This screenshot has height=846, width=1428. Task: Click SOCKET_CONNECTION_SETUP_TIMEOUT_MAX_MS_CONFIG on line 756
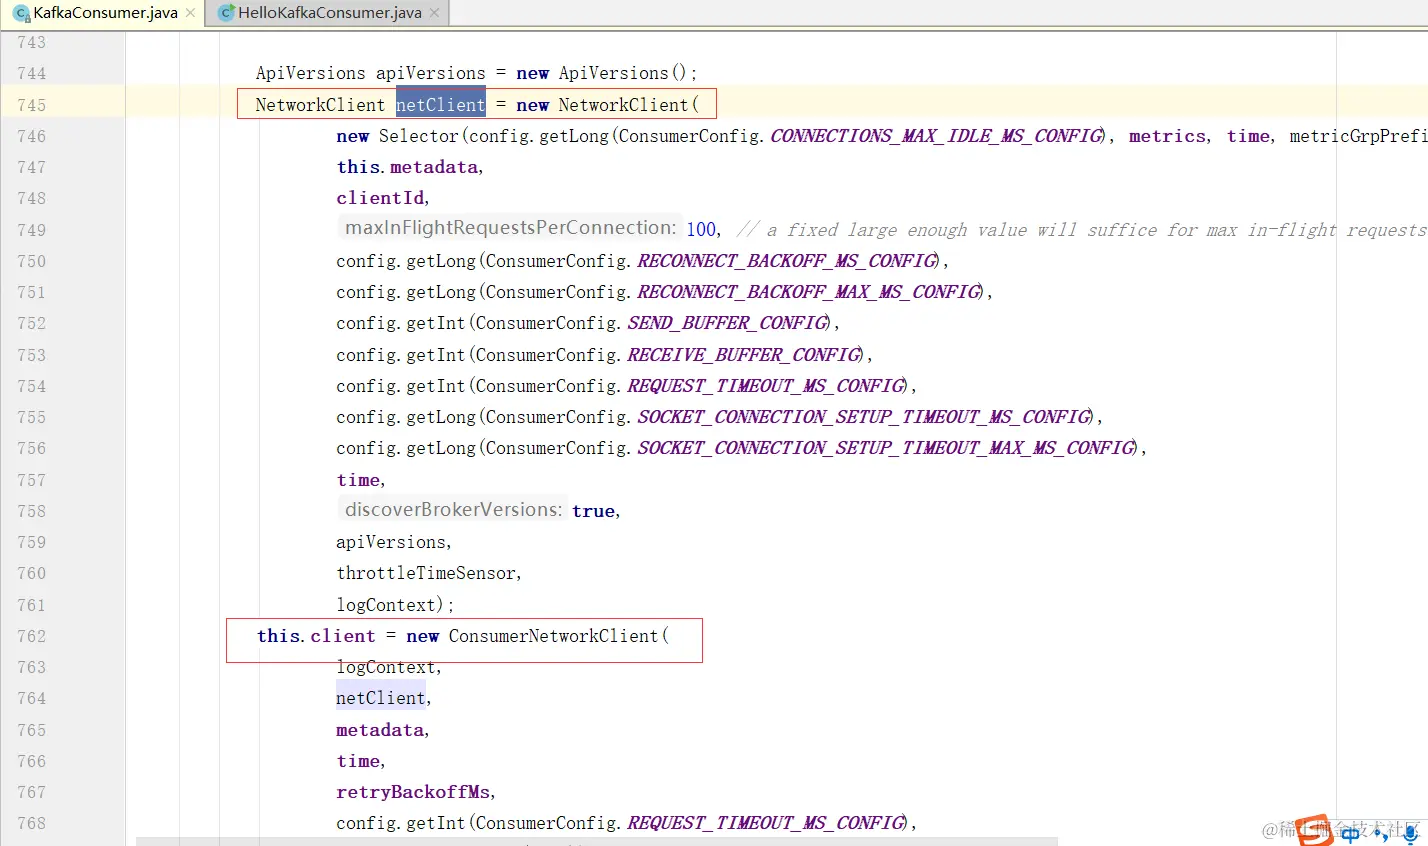(x=886, y=448)
